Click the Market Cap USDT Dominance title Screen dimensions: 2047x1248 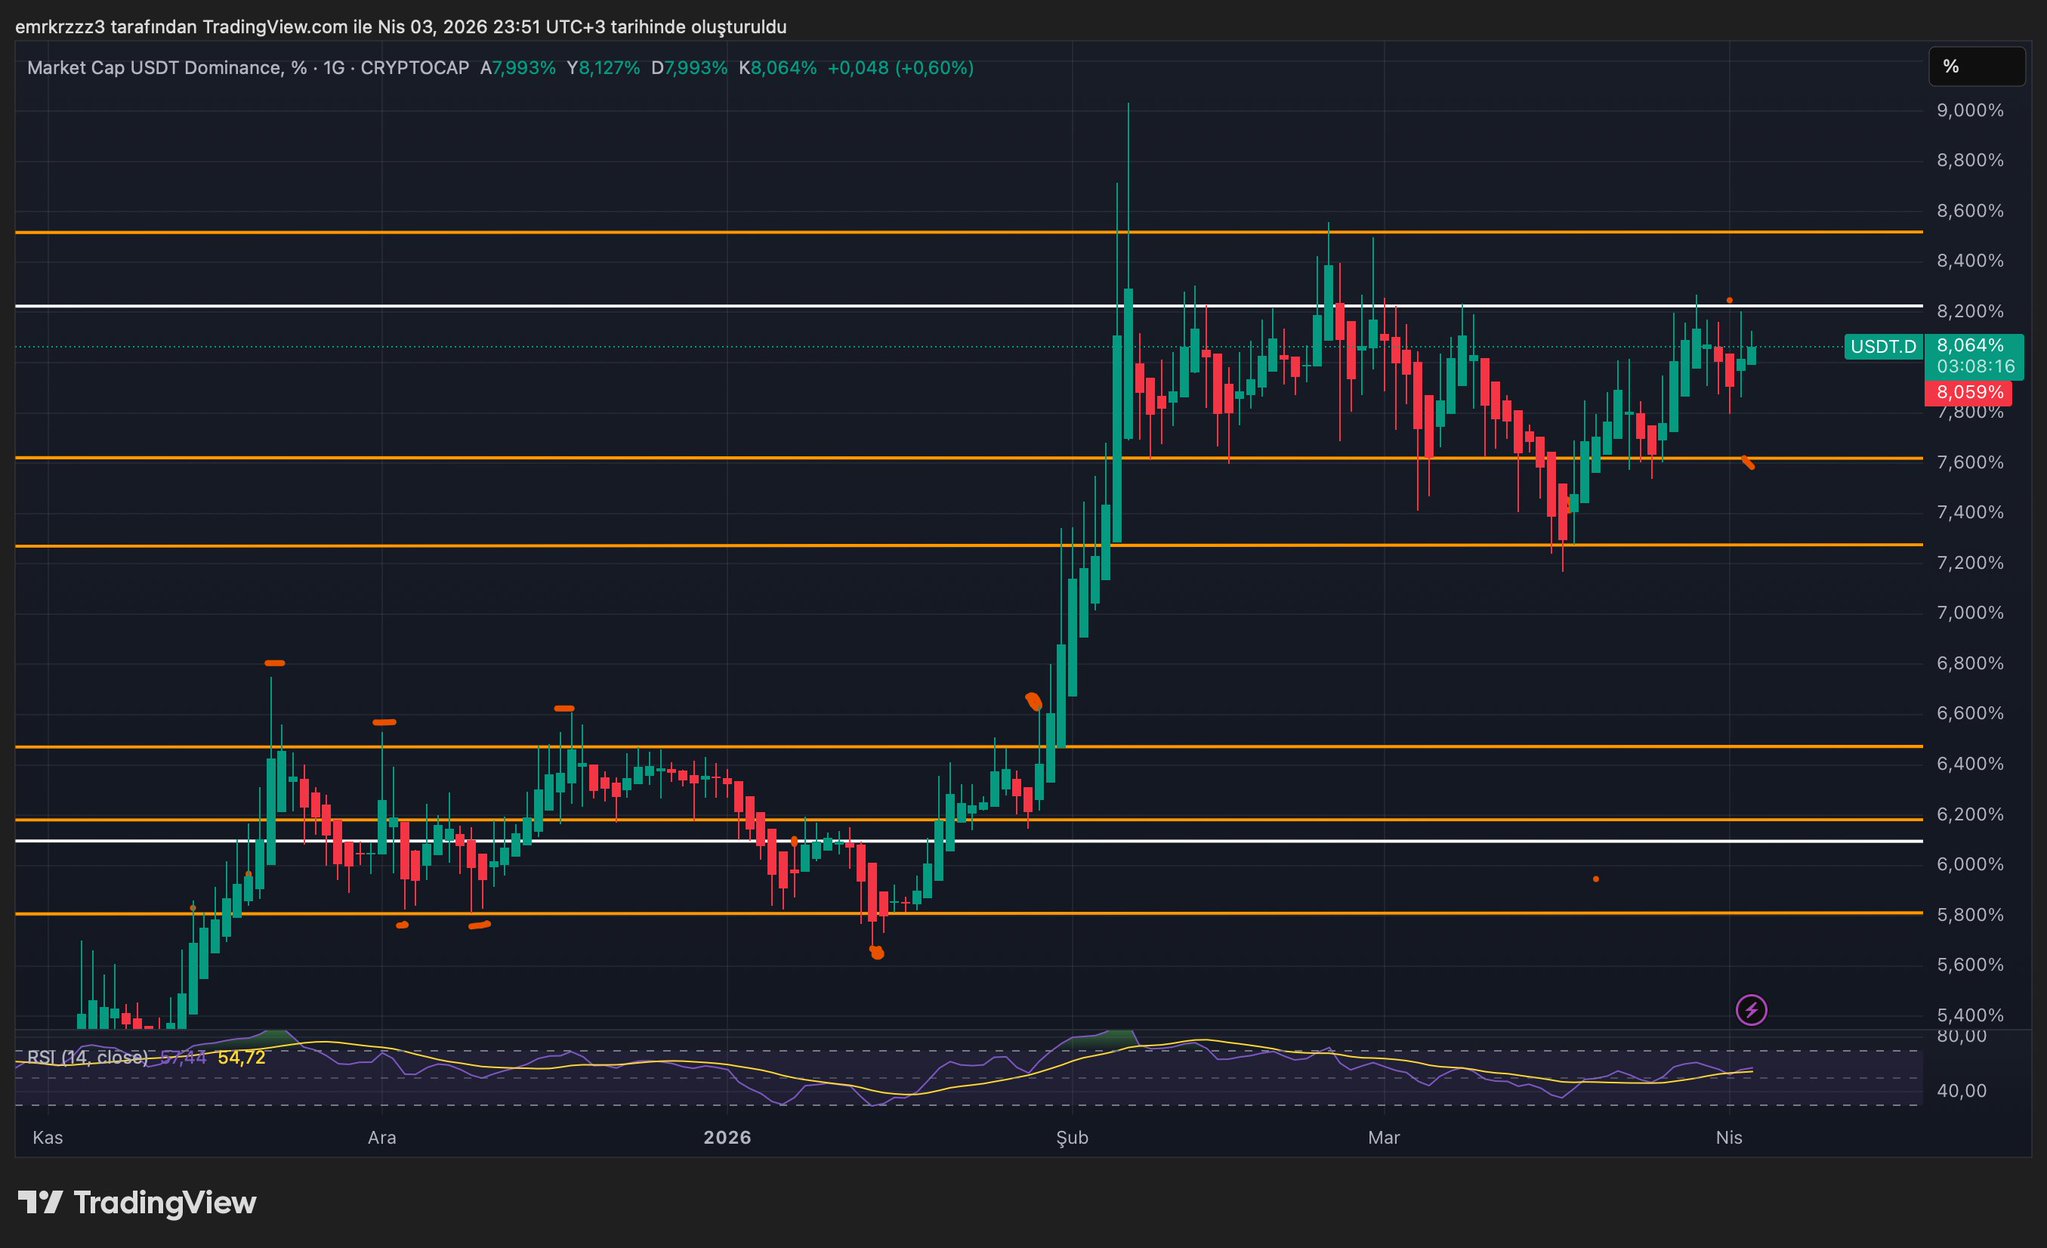[x=155, y=68]
